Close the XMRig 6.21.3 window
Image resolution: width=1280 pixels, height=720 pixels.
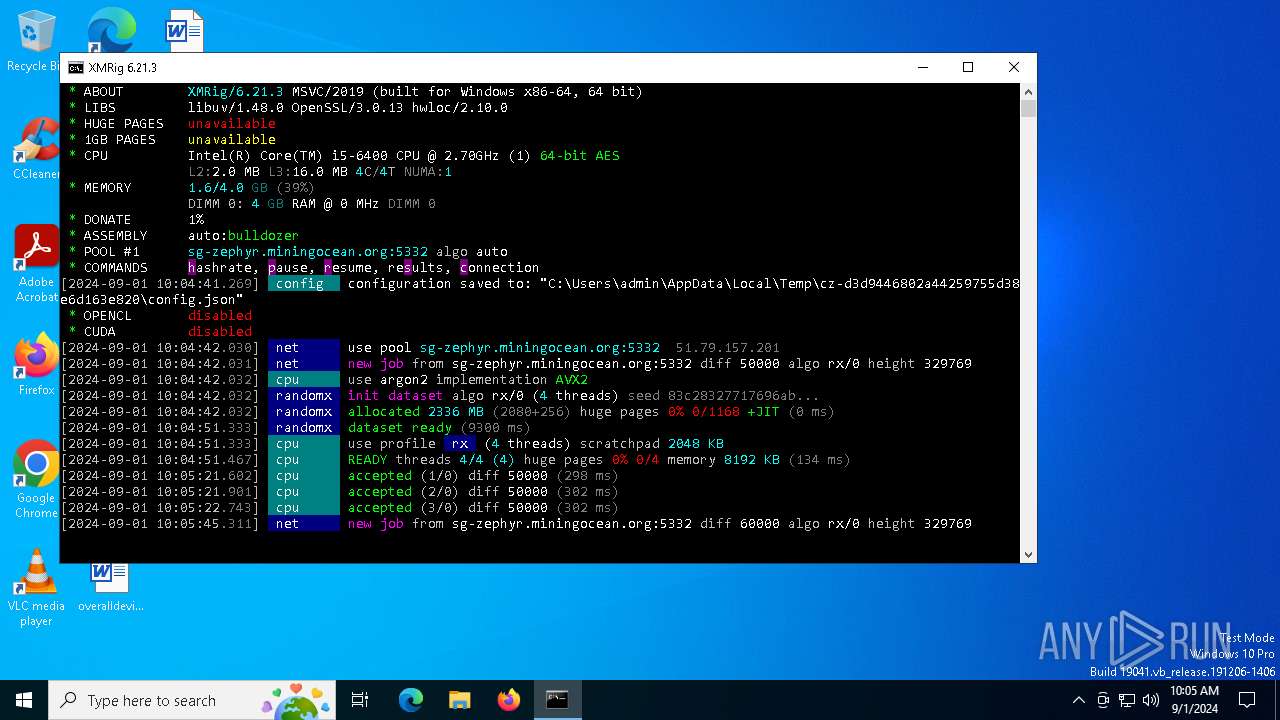[x=1013, y=68]
